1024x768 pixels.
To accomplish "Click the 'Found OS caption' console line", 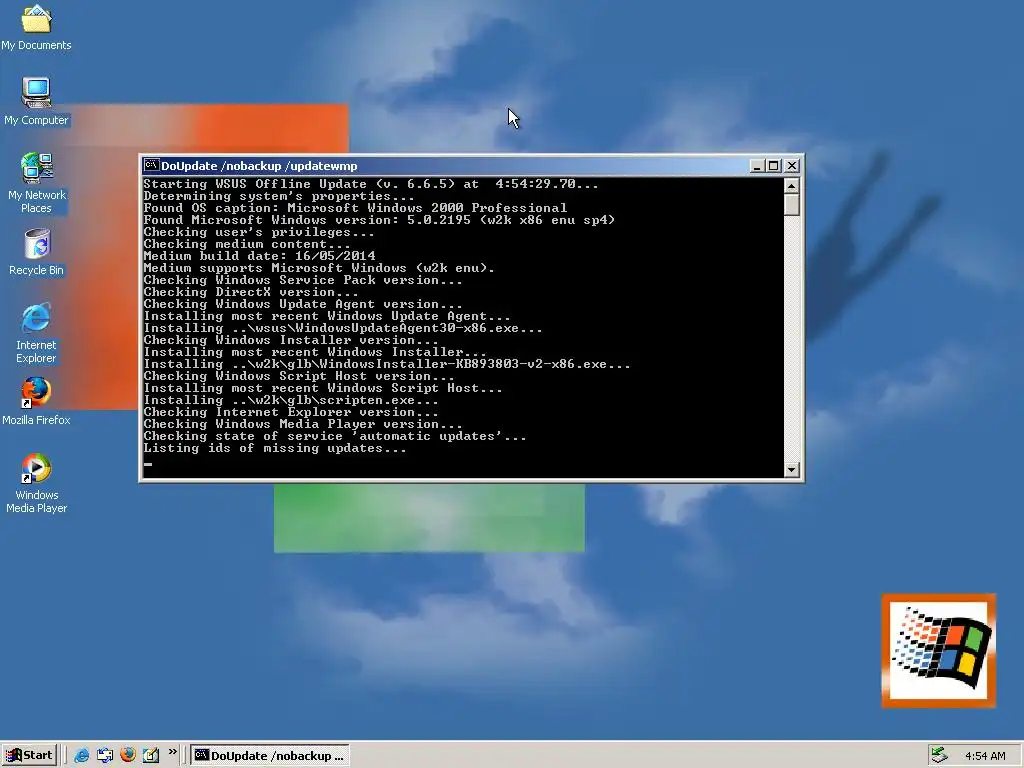I will (355, 208).
